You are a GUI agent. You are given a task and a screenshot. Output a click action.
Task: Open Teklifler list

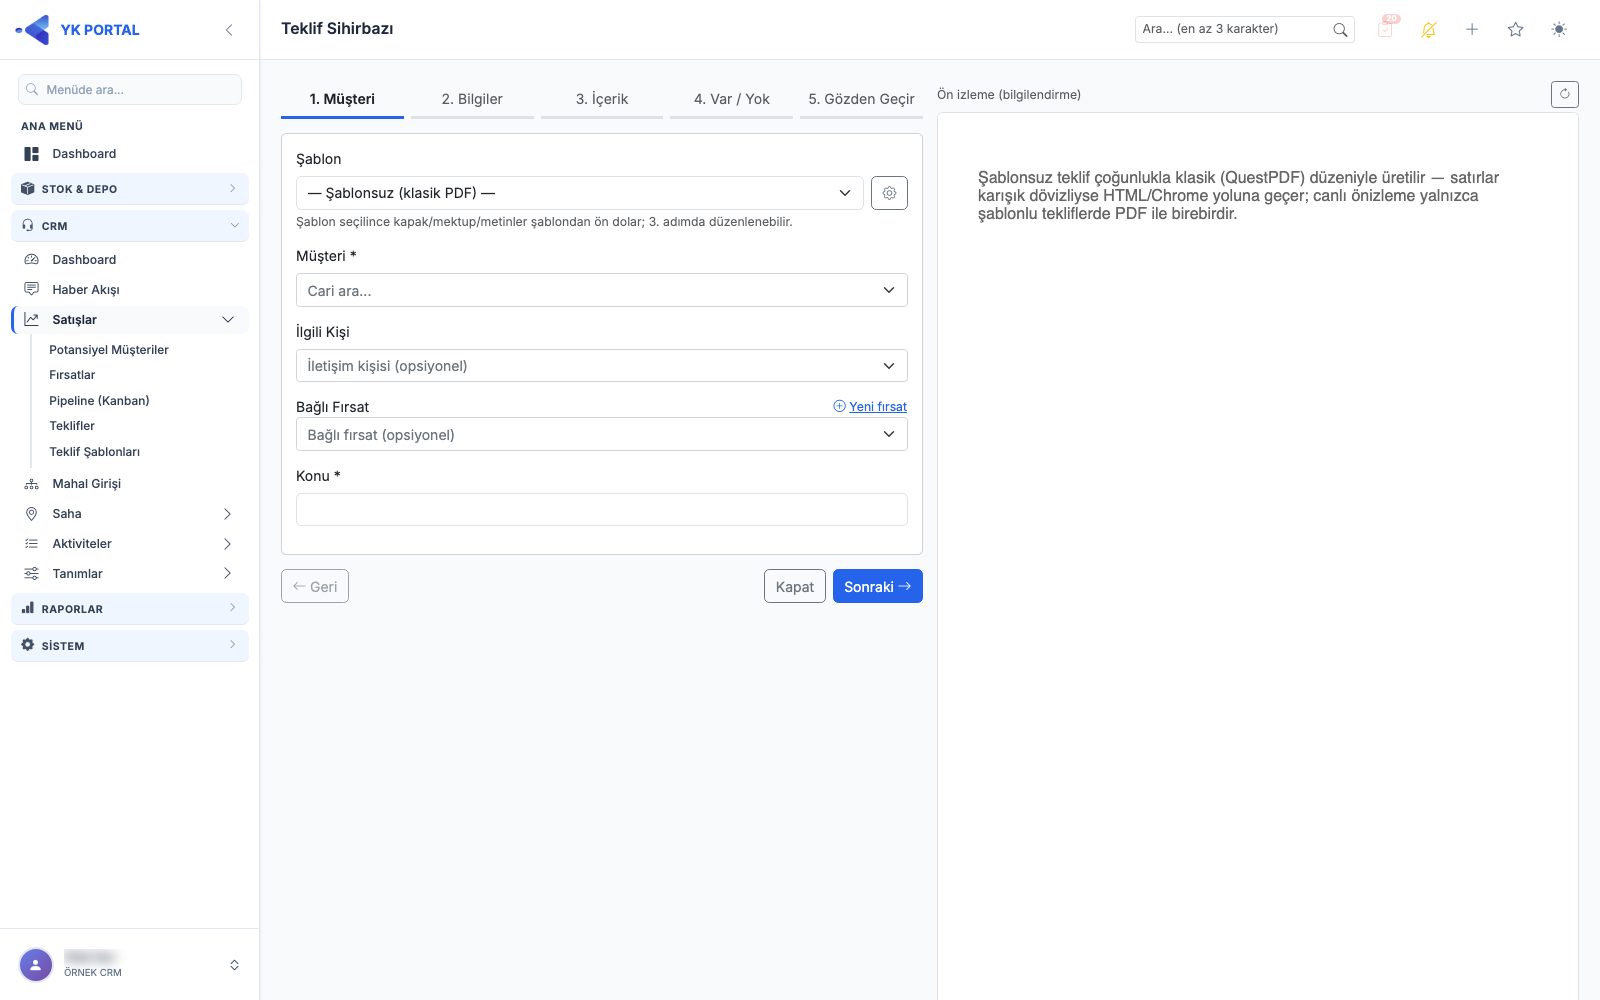pyautogui.click(x=72, y=426)
